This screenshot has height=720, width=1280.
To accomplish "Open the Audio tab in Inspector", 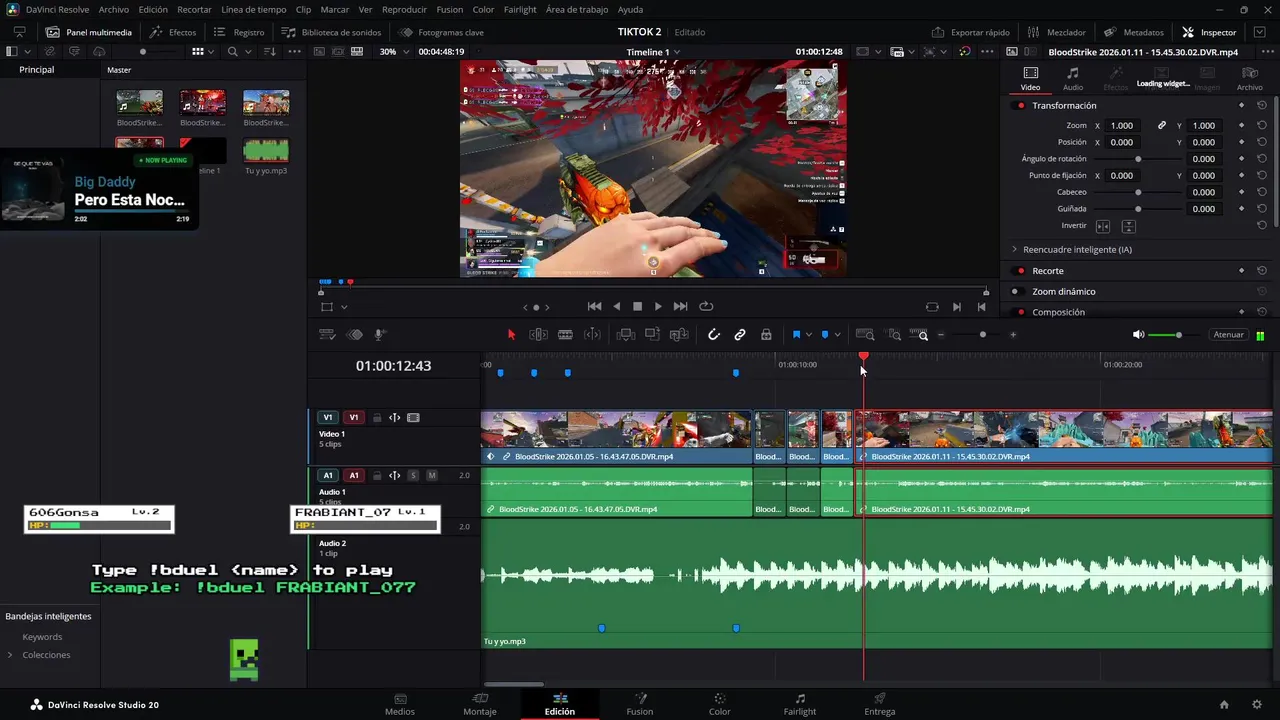I will pyautogui.click(x=1073, y=79).
